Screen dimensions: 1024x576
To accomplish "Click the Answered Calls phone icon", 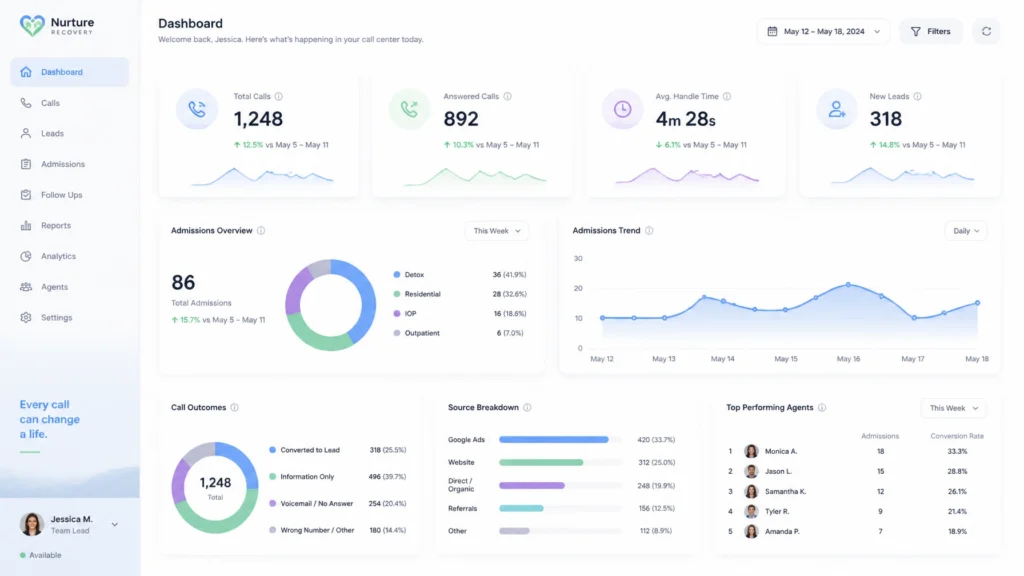I will [x=409, y=109].
